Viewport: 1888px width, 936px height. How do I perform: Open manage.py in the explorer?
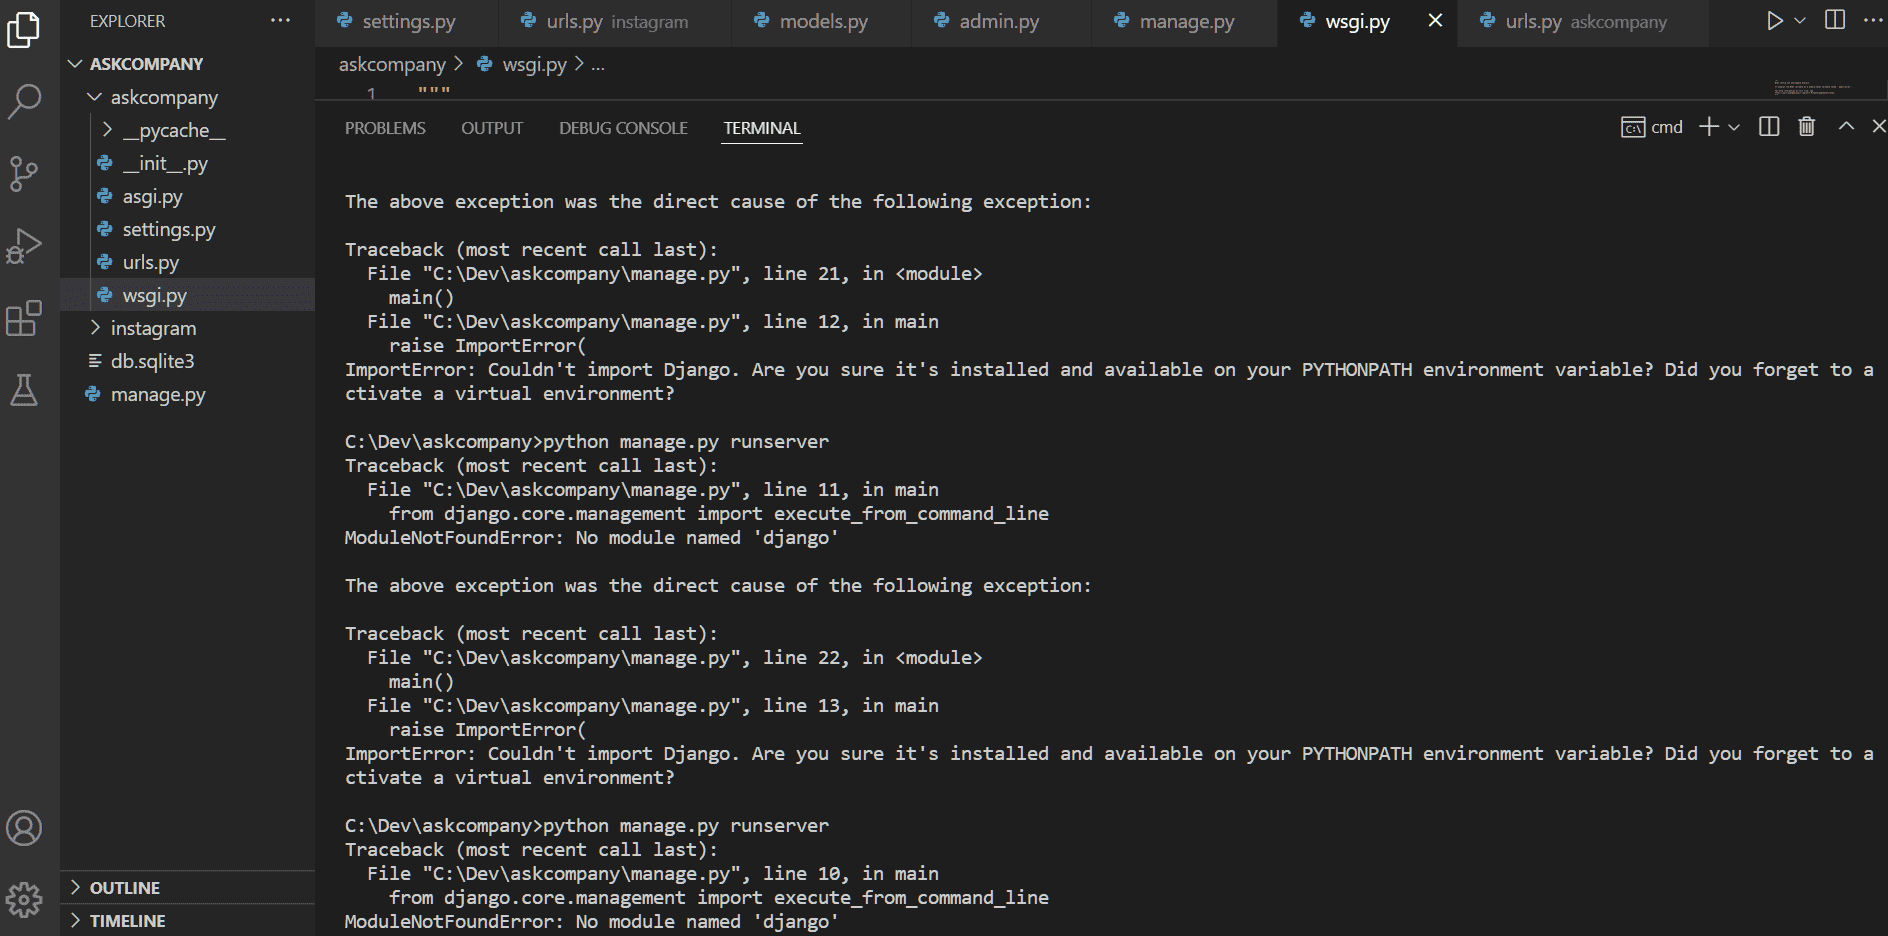[x=158, y=394]
